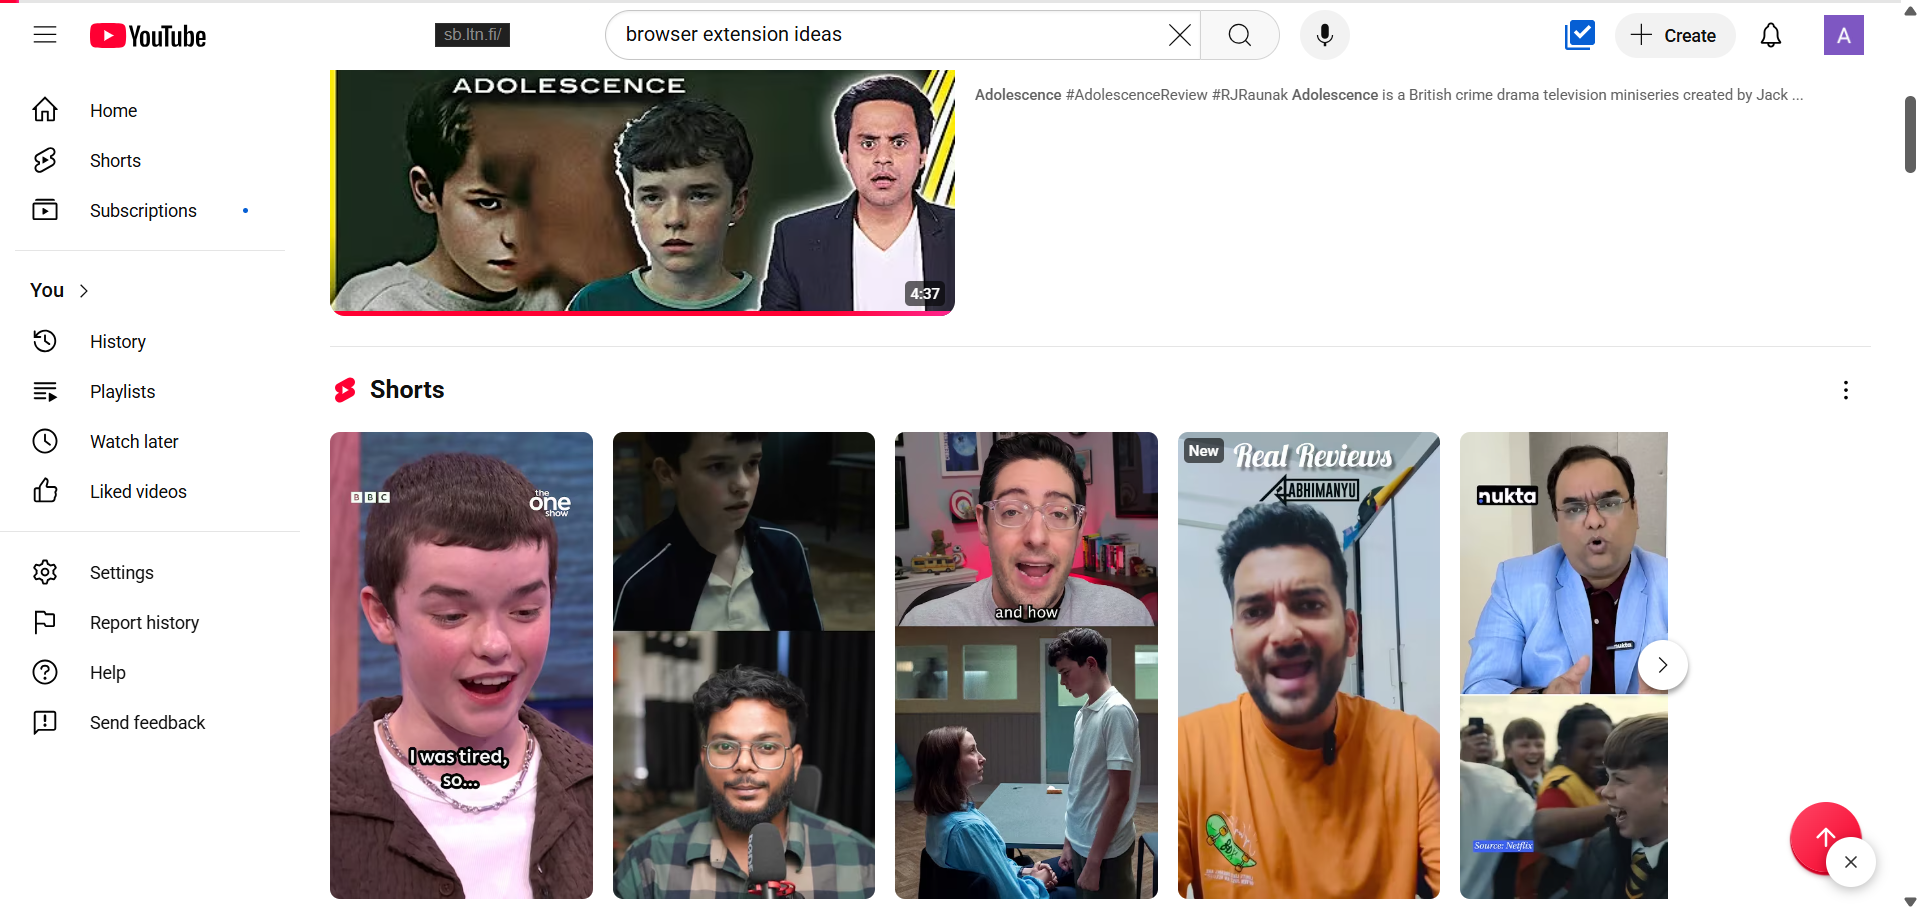Open Watch later list

(150, 441)
